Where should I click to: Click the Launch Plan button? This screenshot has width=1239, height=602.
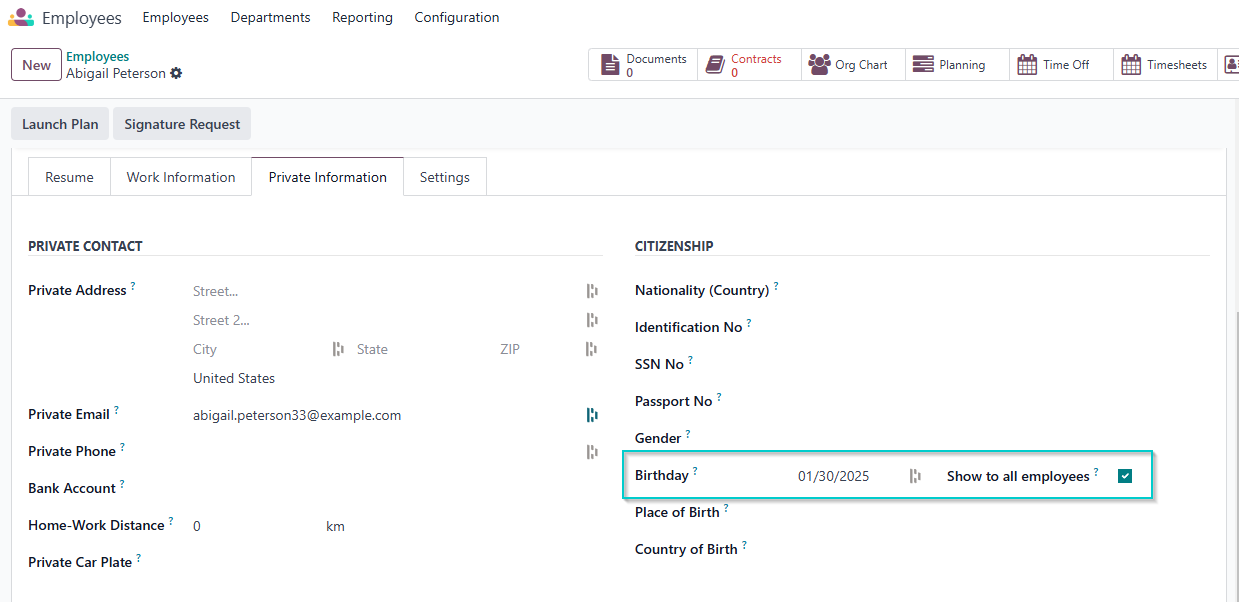(60, 124)
